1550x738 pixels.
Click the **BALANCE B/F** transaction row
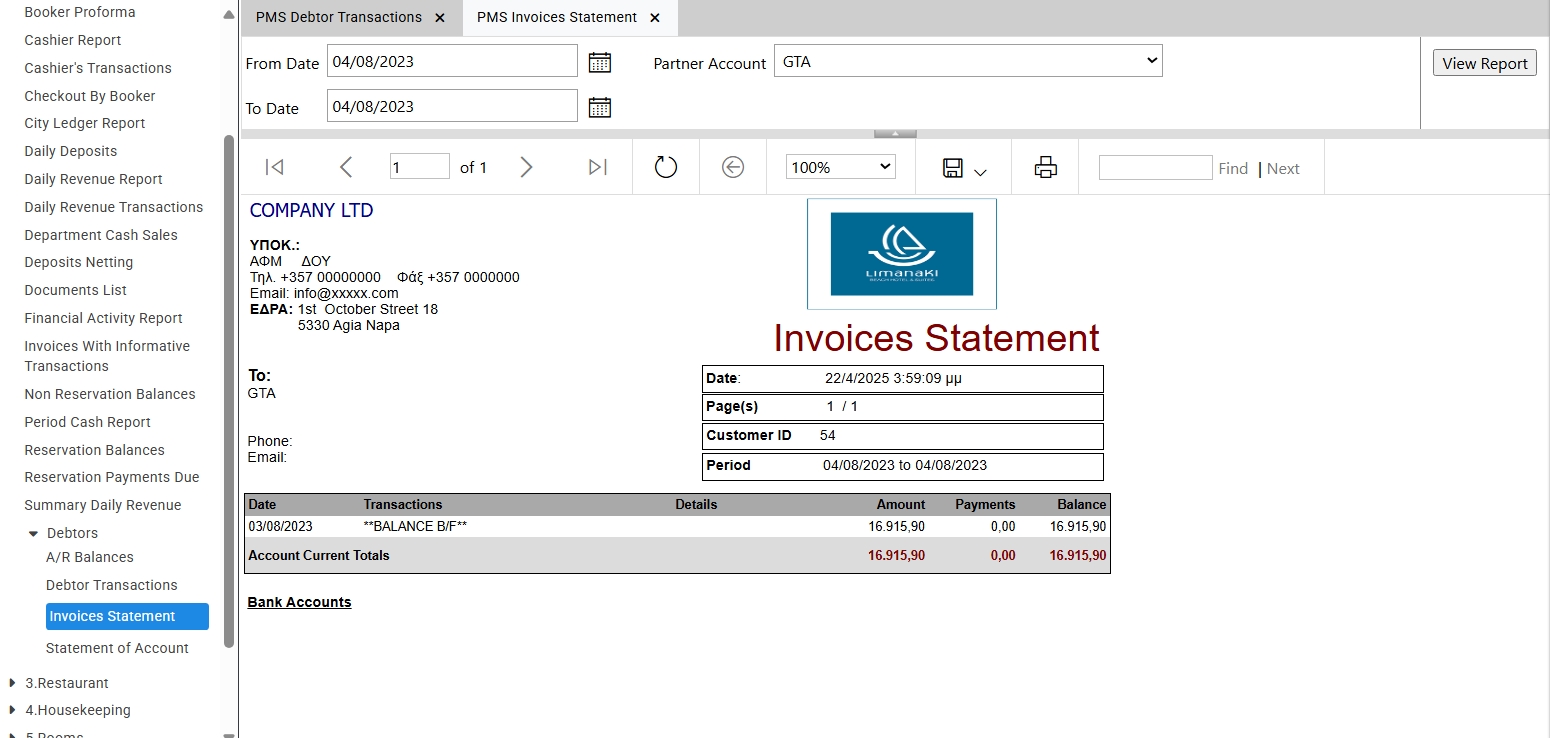click(x=677, y=526)
